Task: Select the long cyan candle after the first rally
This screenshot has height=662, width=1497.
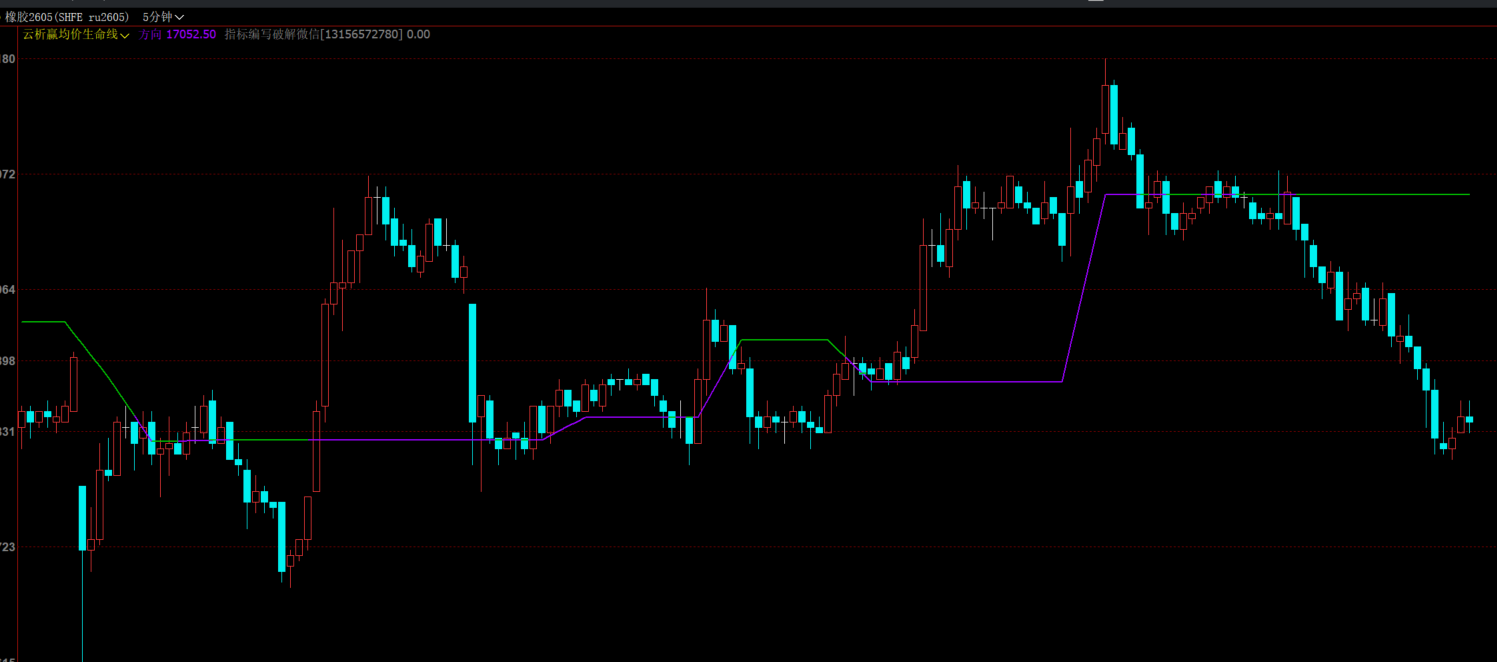Action: pyautogui.click(x=473, y=362)
